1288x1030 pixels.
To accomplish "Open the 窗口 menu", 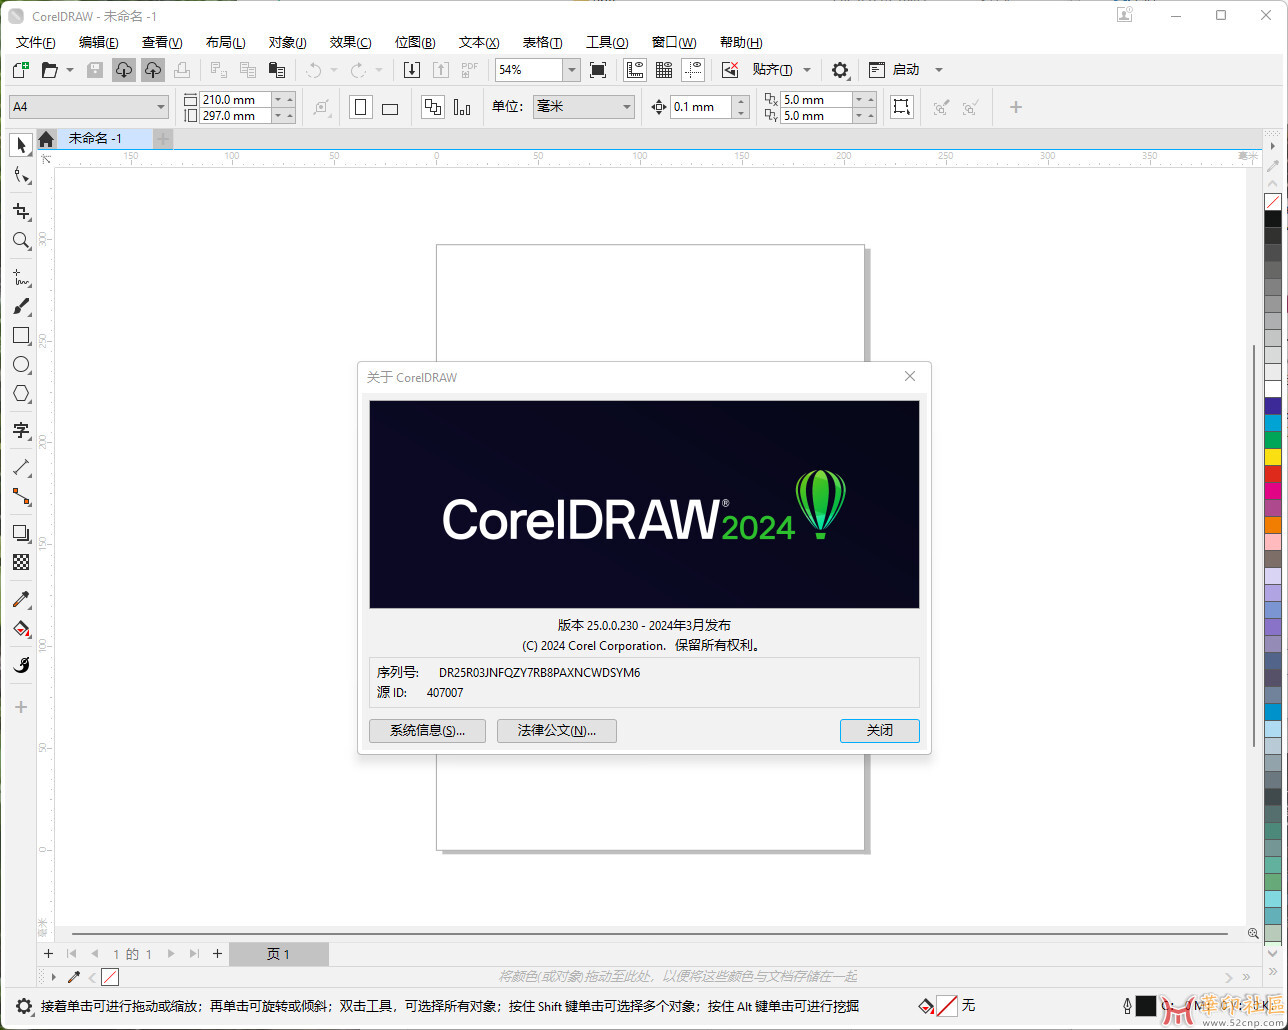I will [674, 42].
